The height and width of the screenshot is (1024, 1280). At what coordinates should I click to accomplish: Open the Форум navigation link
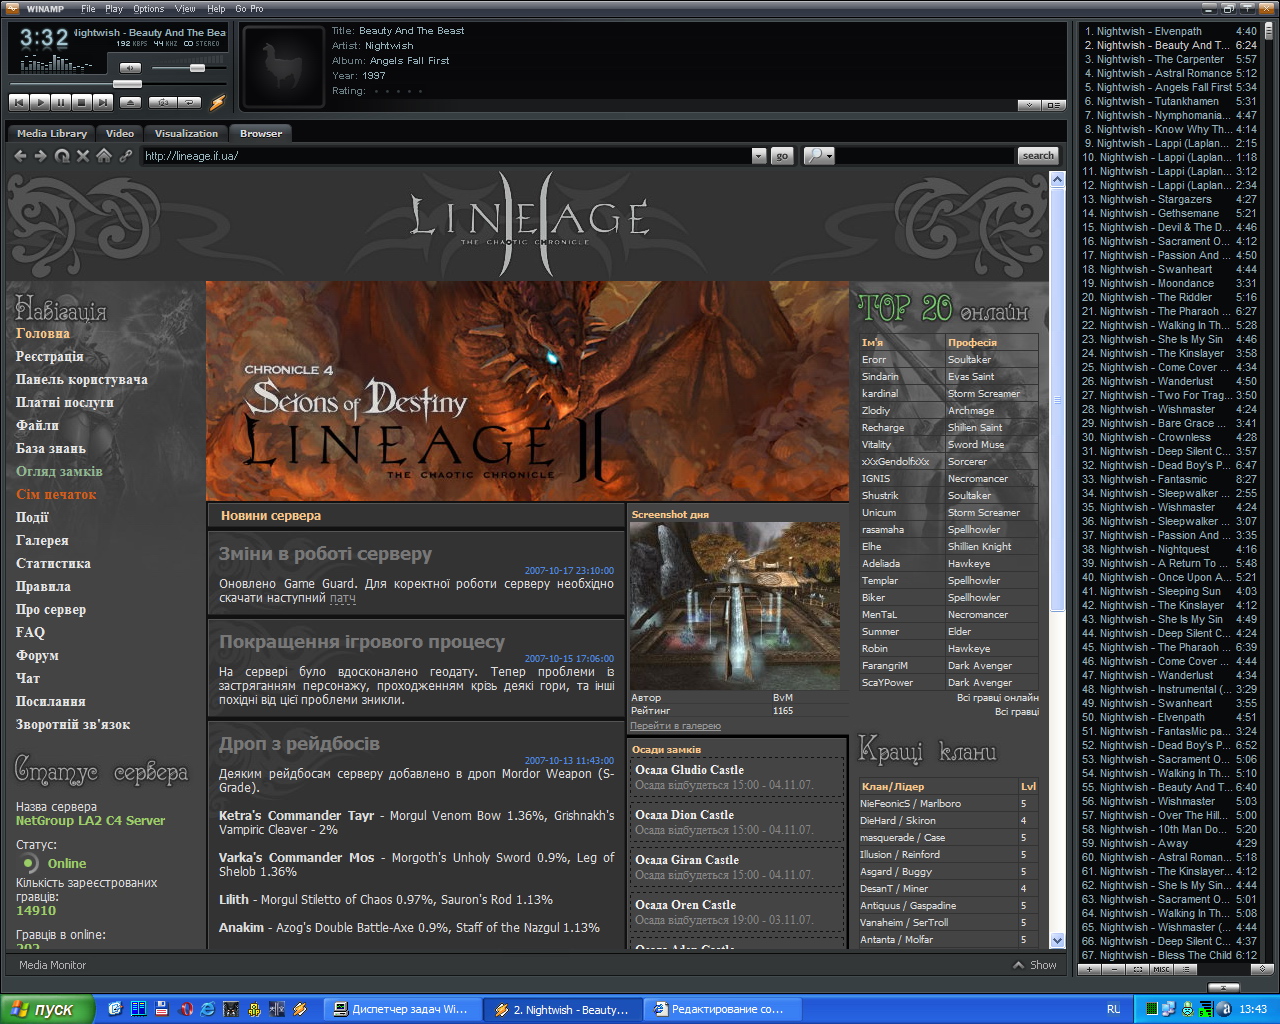click(37, 655)
